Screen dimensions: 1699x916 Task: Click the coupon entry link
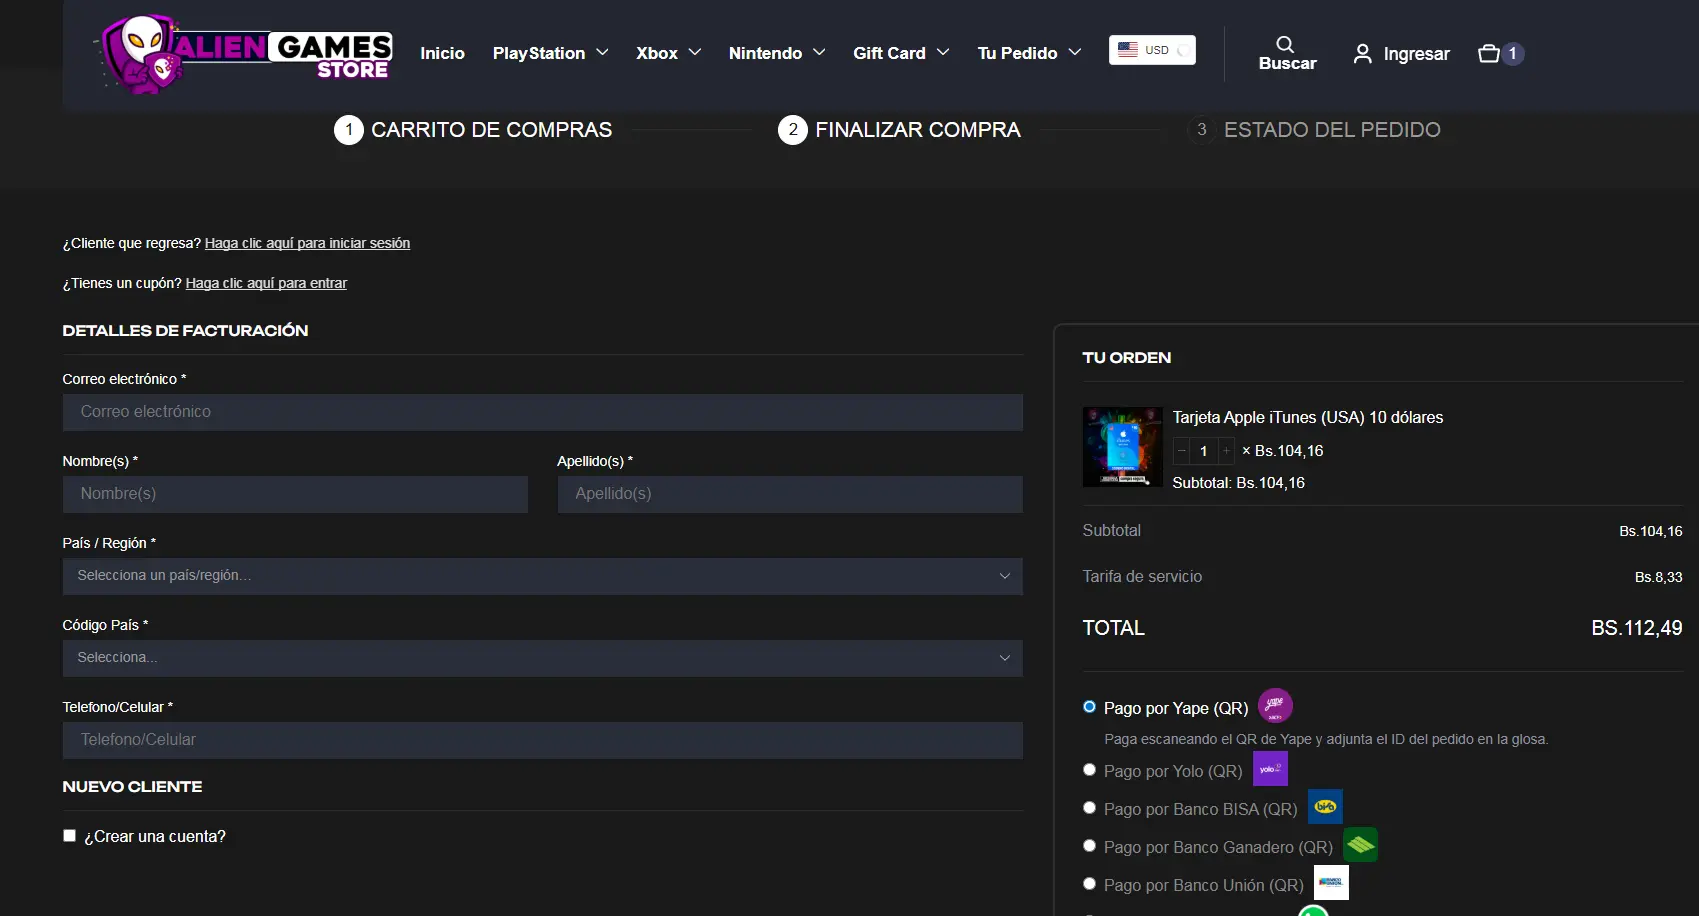pos(266,283)
